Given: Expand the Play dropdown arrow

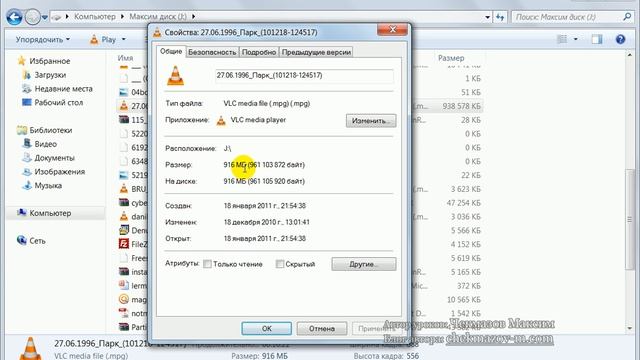Looking at the screenshot, I should (124, 40).
